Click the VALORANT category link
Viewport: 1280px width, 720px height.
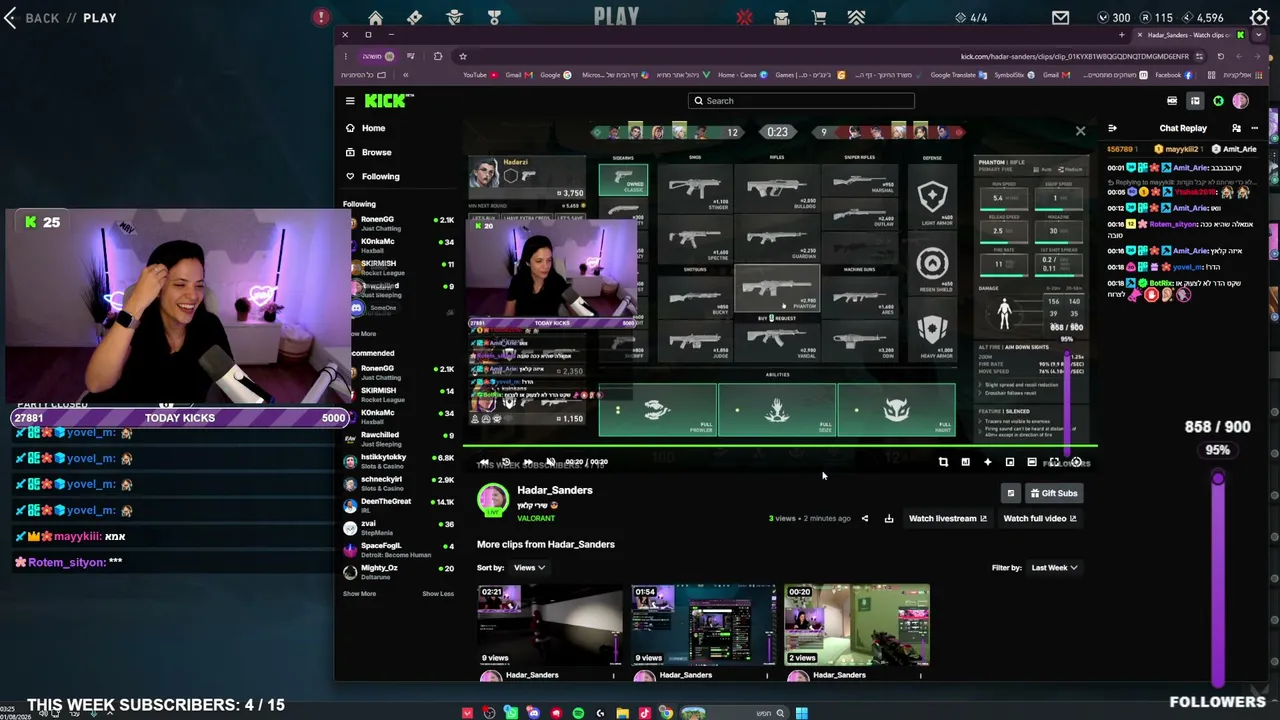point(536,519)
